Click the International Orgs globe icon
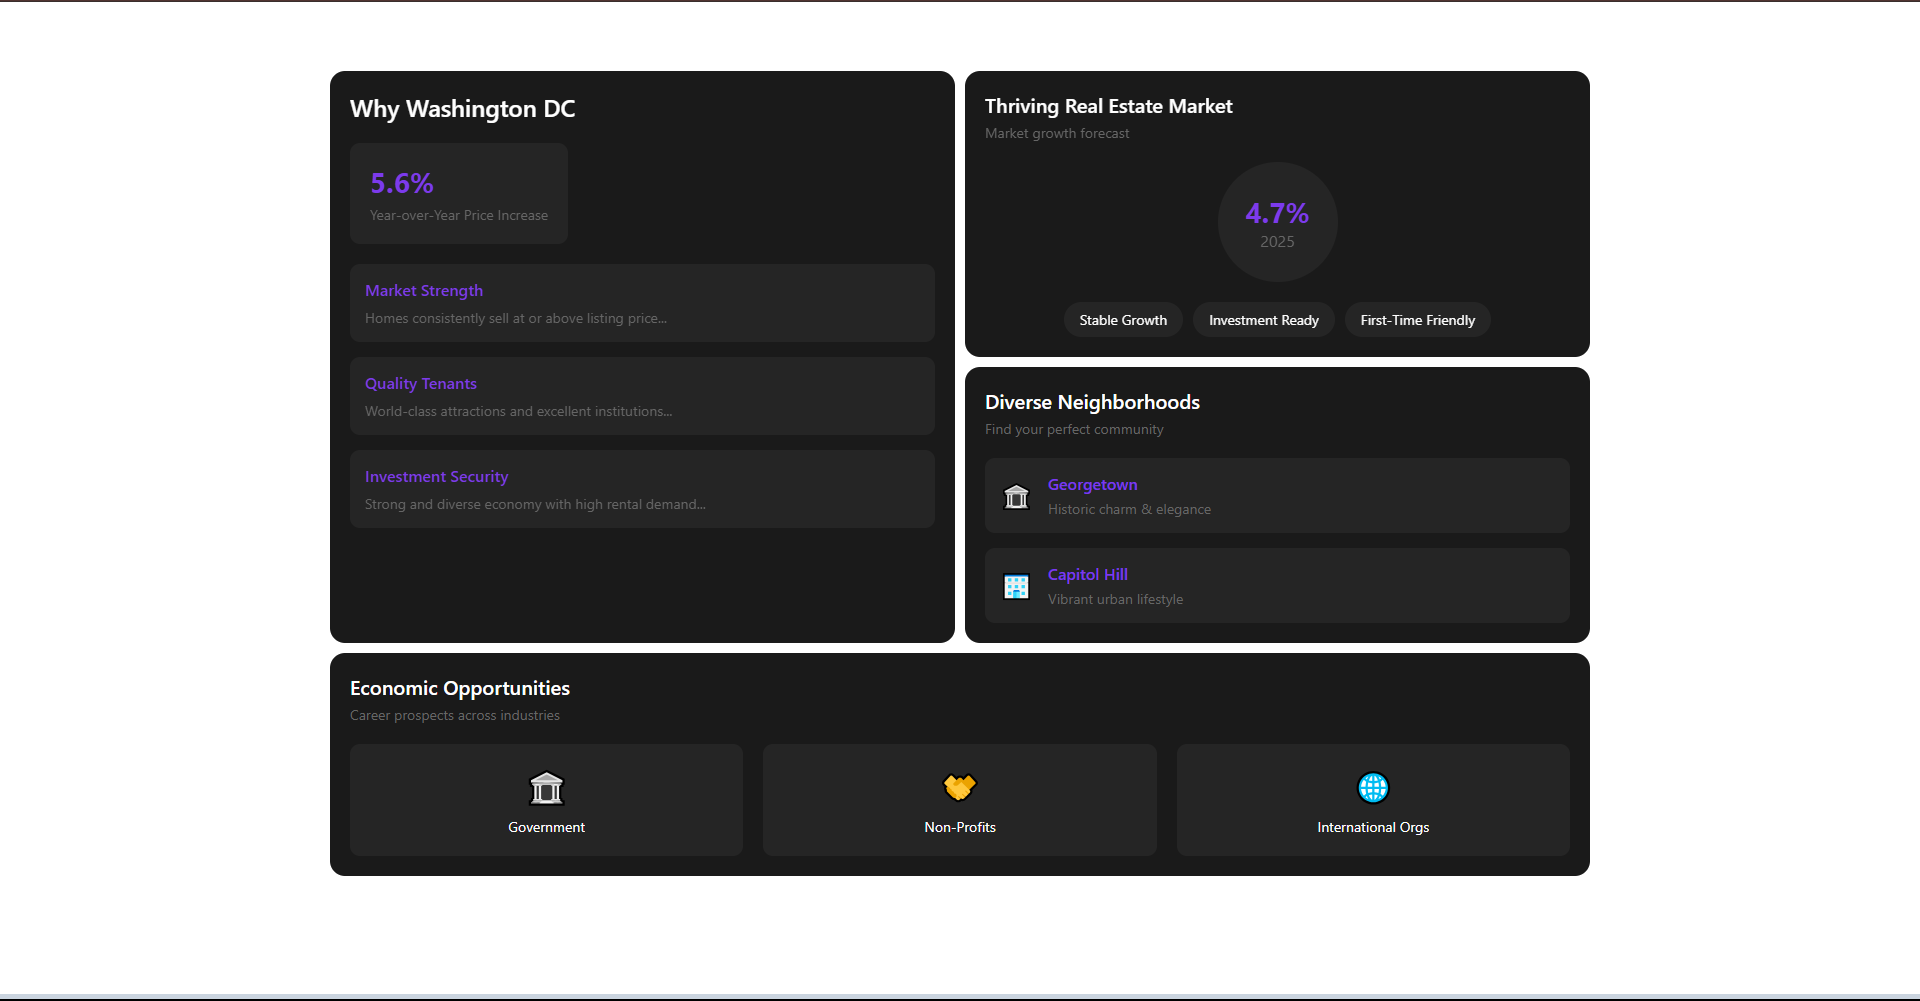The width and height of the screenshot is (1920, 1001). (x=1372, y=788)
